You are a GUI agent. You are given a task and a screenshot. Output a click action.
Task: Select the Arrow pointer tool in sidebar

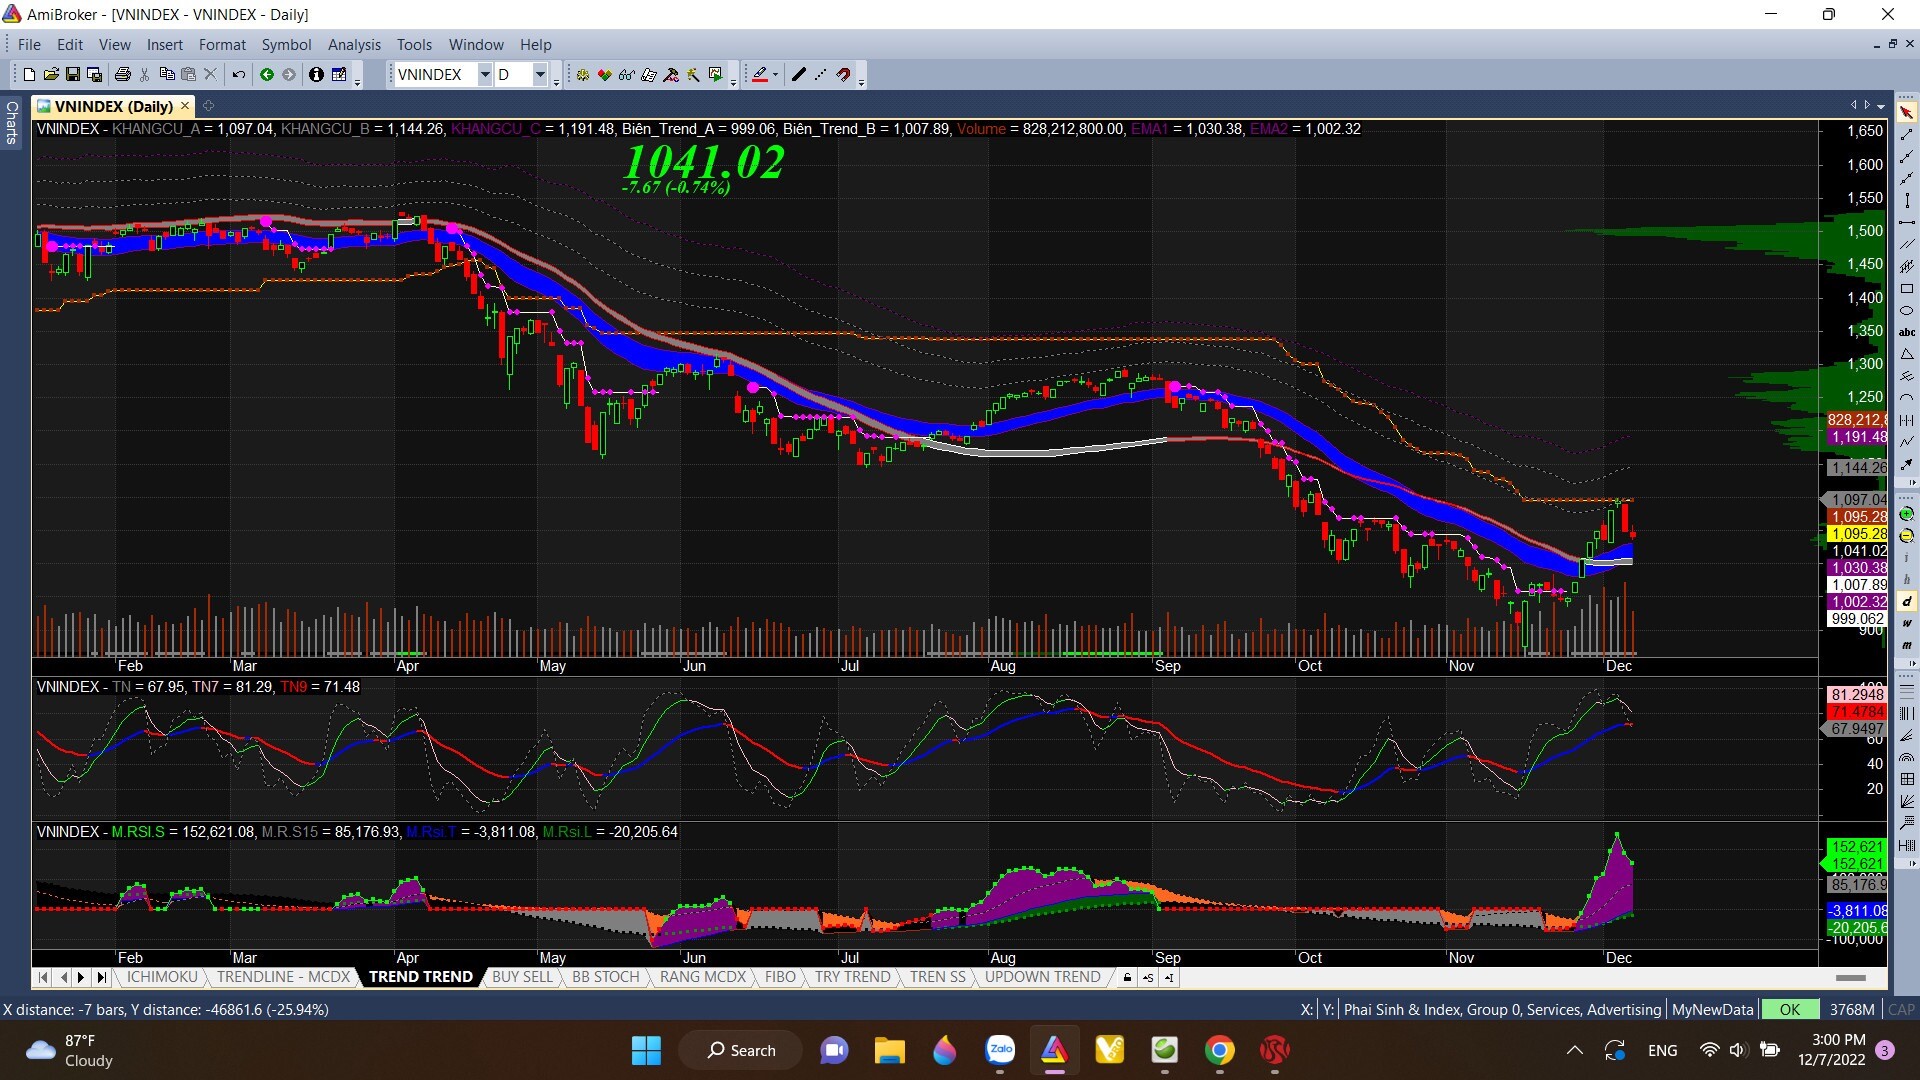[1906, 113]
